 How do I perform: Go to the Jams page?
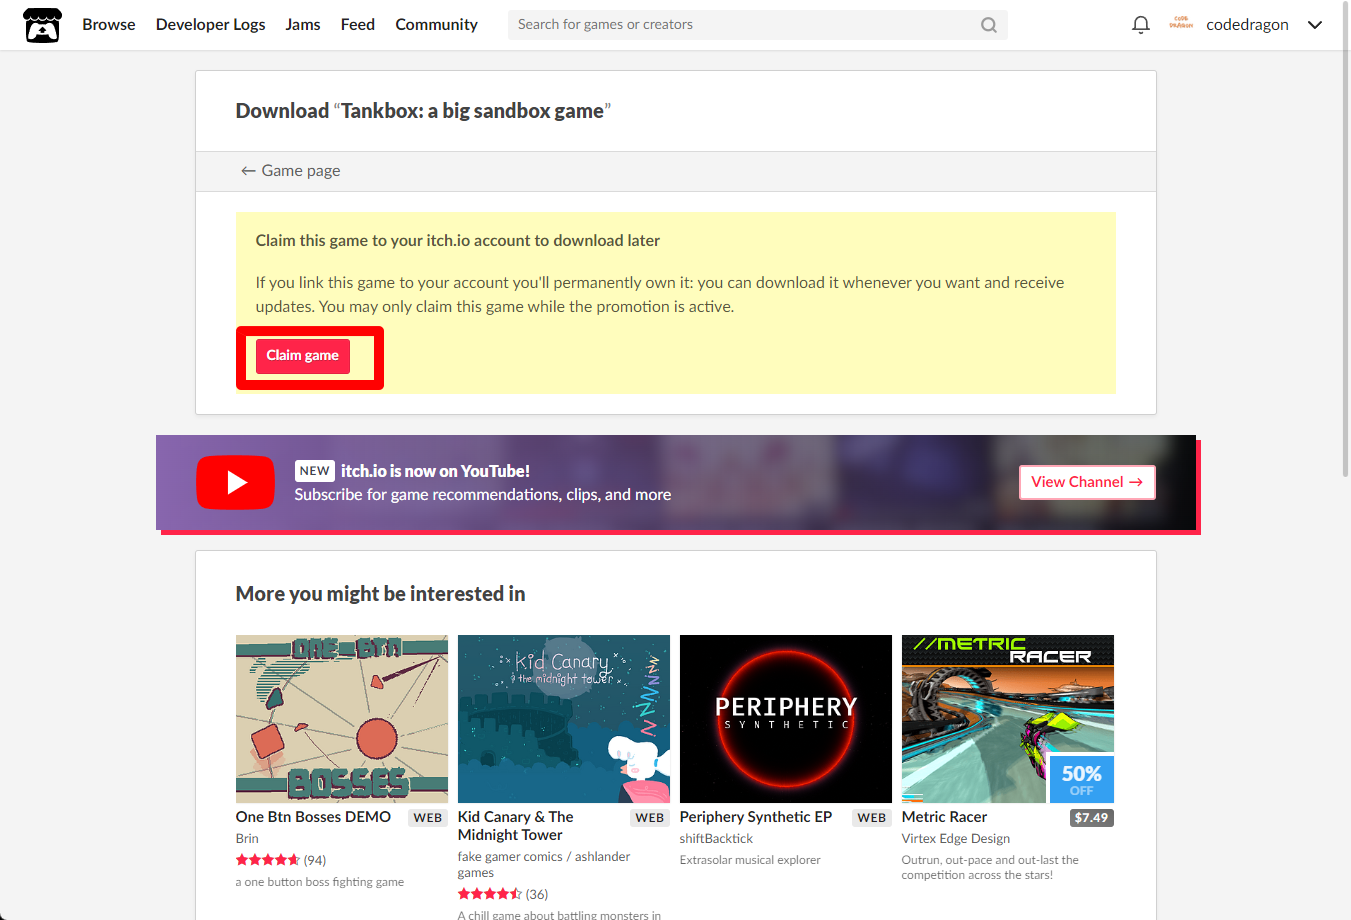pos(303,24)
